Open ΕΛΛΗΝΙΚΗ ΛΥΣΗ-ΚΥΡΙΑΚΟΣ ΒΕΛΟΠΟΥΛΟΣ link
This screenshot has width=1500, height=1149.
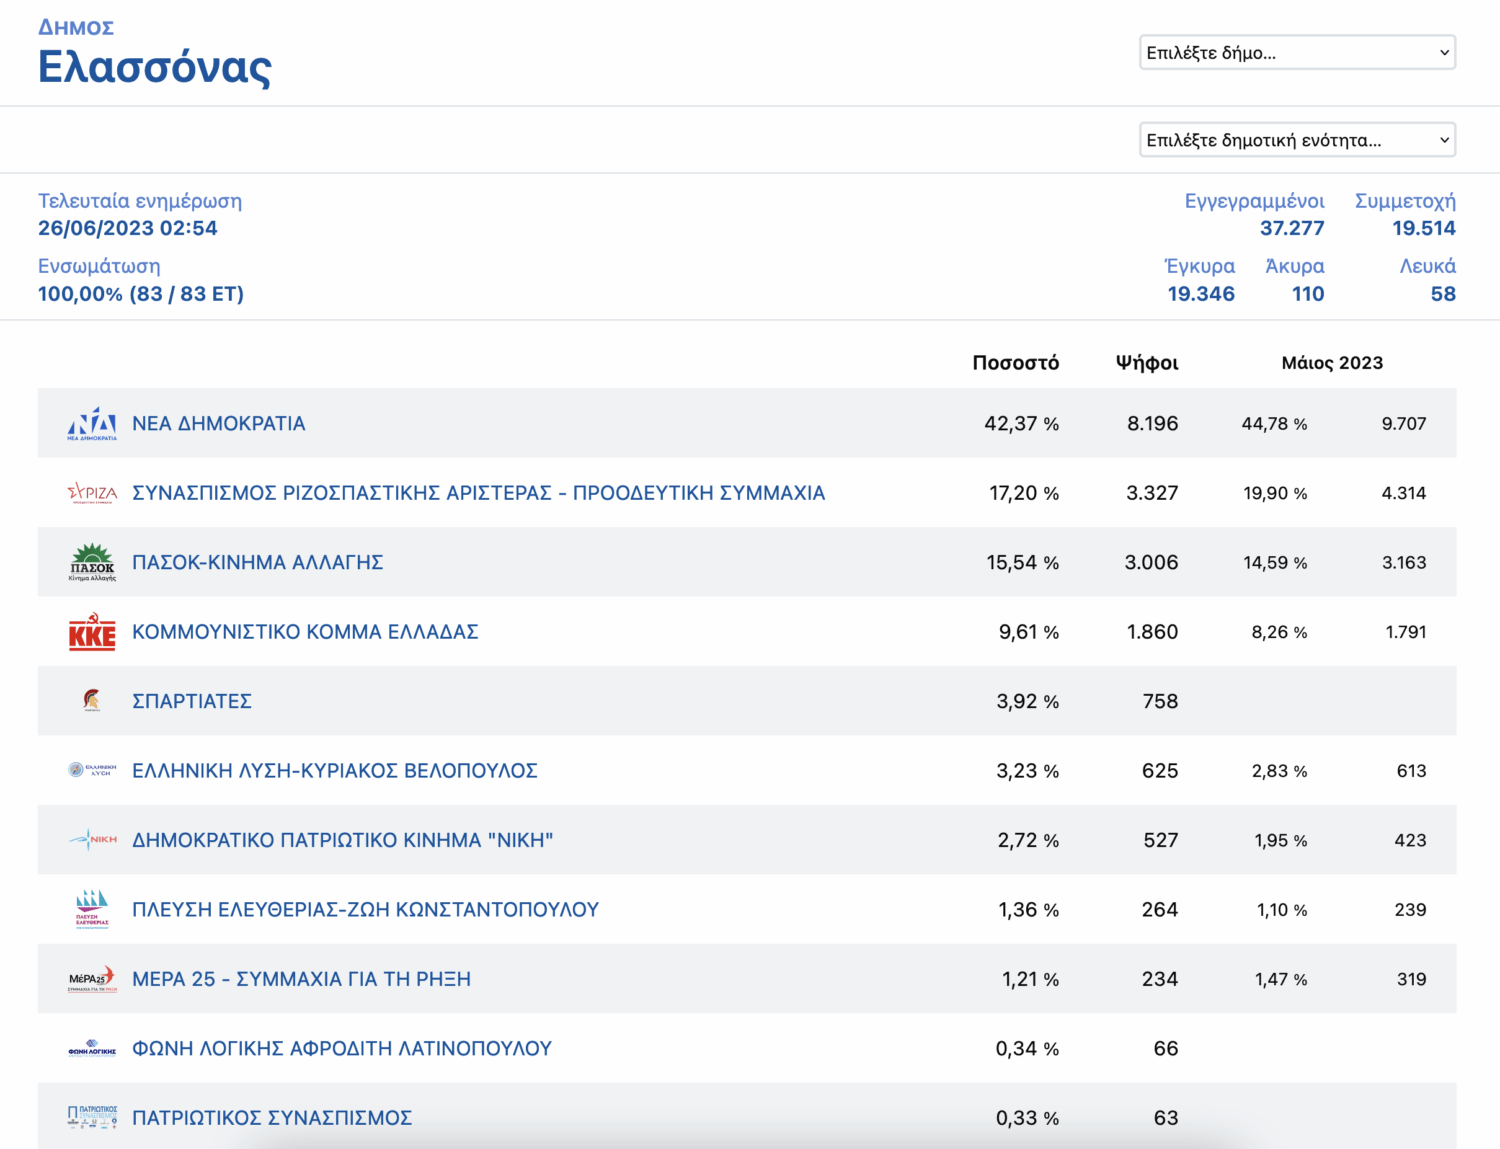click(335, 771)
